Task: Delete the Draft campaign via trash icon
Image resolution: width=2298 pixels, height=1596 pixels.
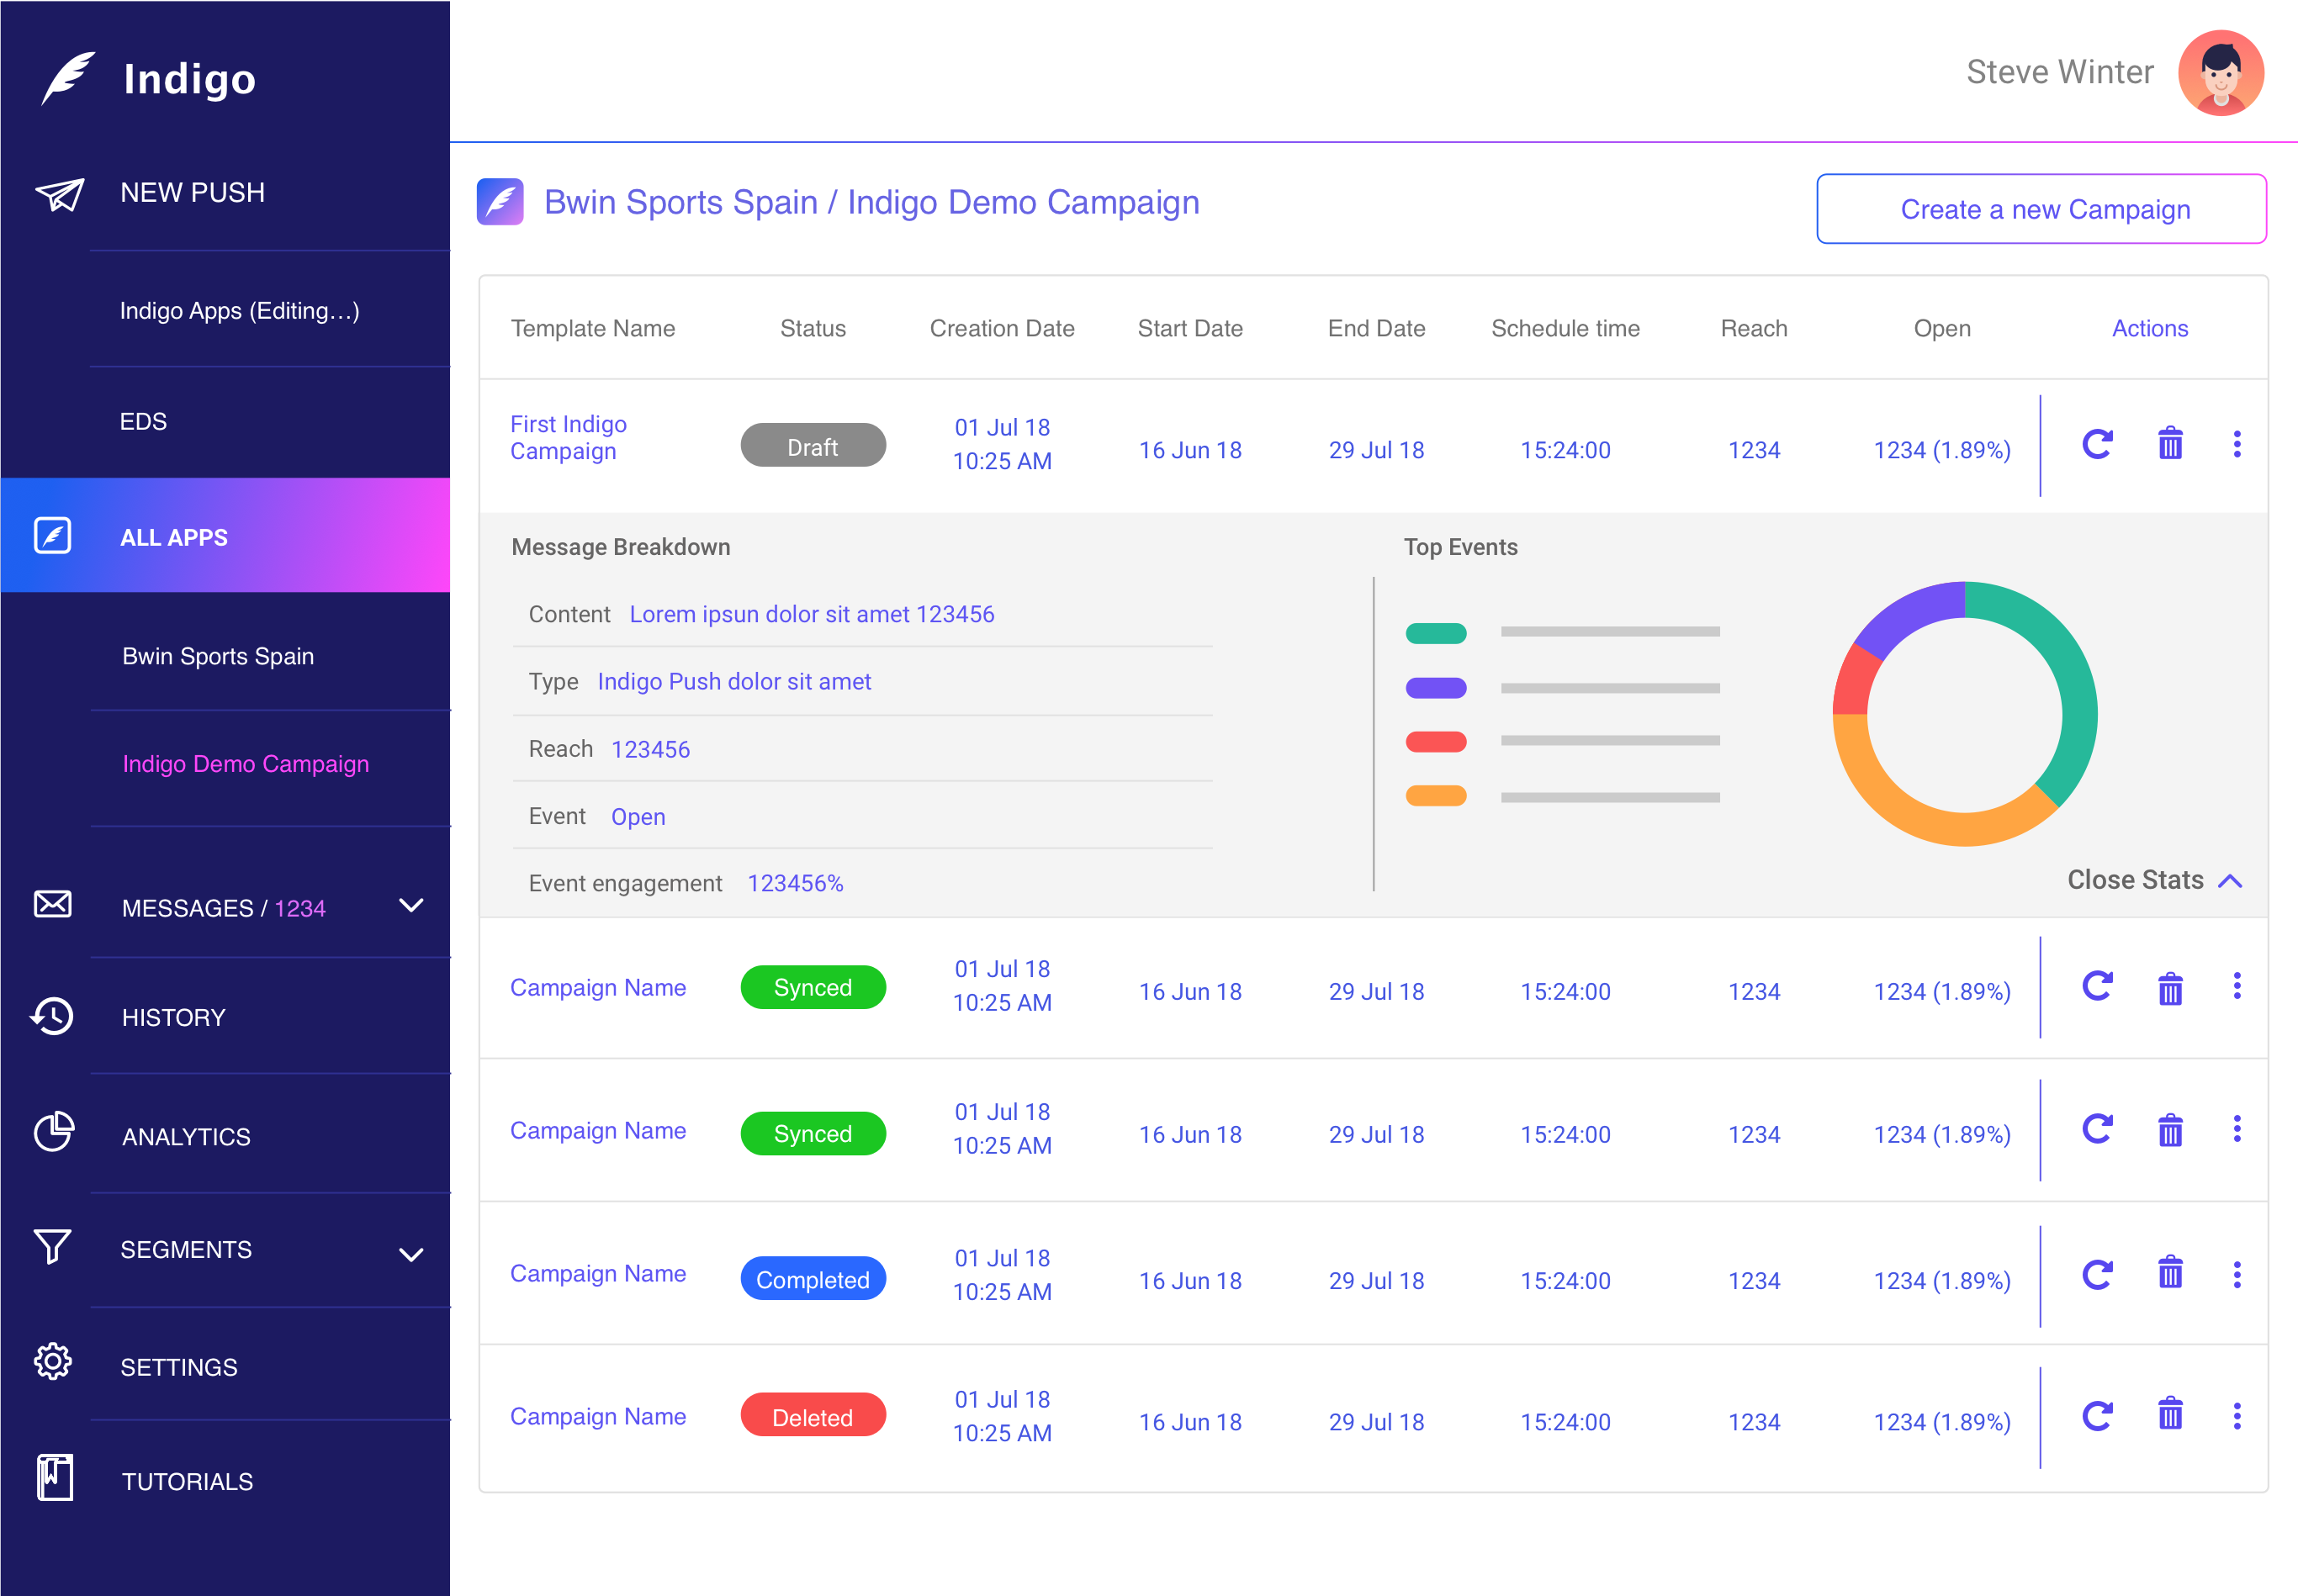Action: point(2170,444)
